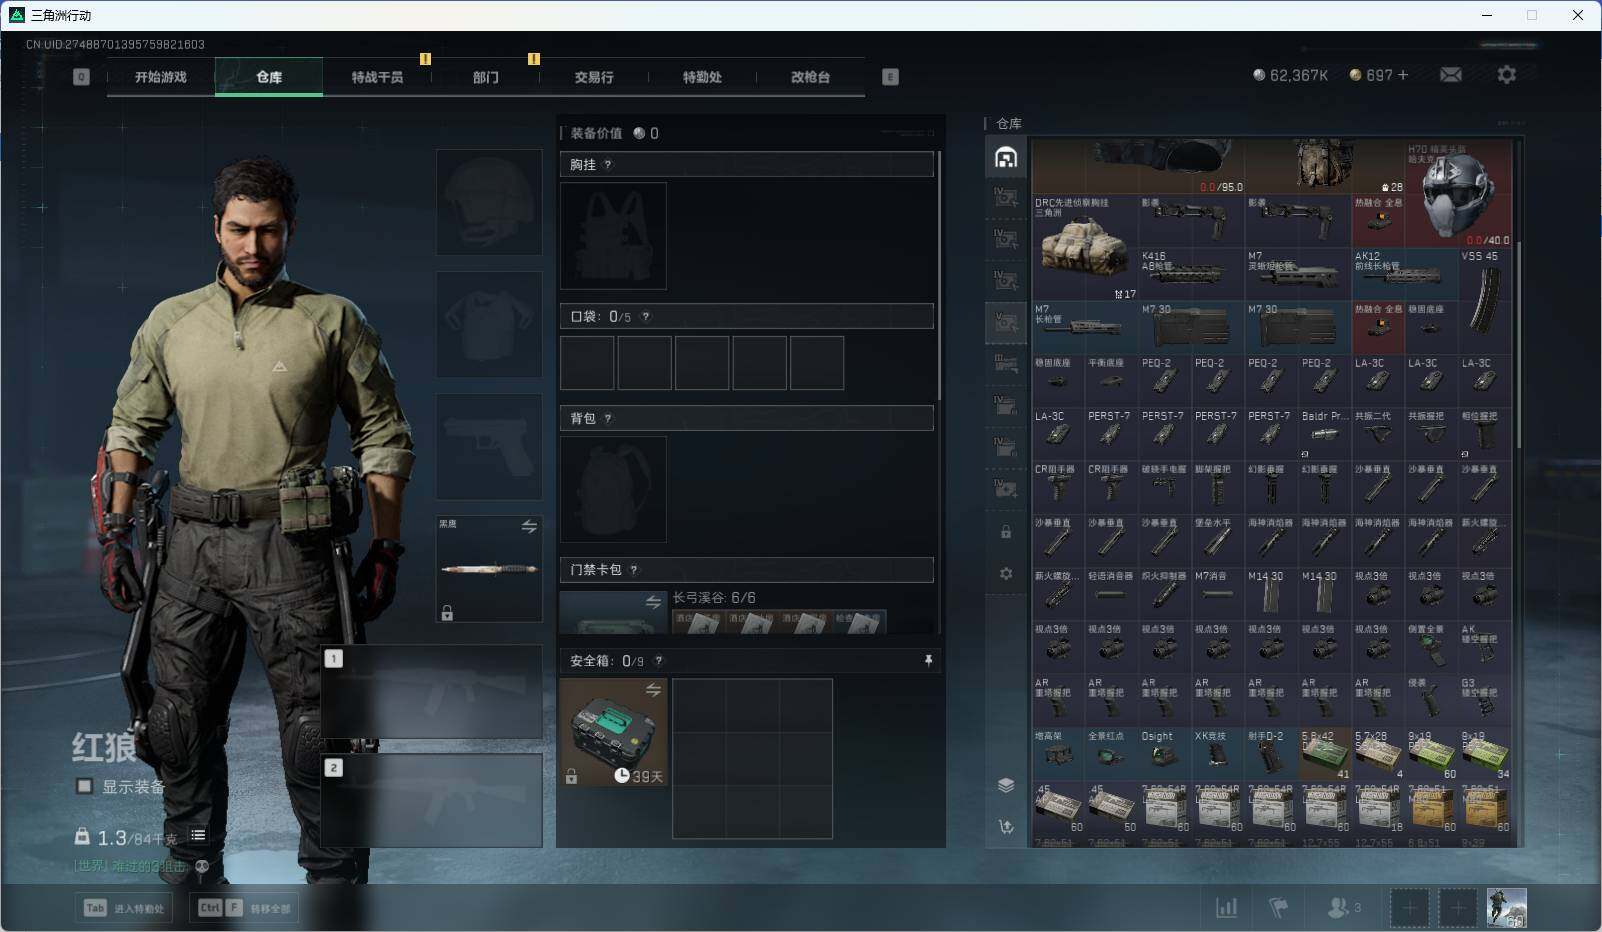Click the help icon next to 安全箱
Viewport: 1602px width, 932px height.
tap(658, 661)
